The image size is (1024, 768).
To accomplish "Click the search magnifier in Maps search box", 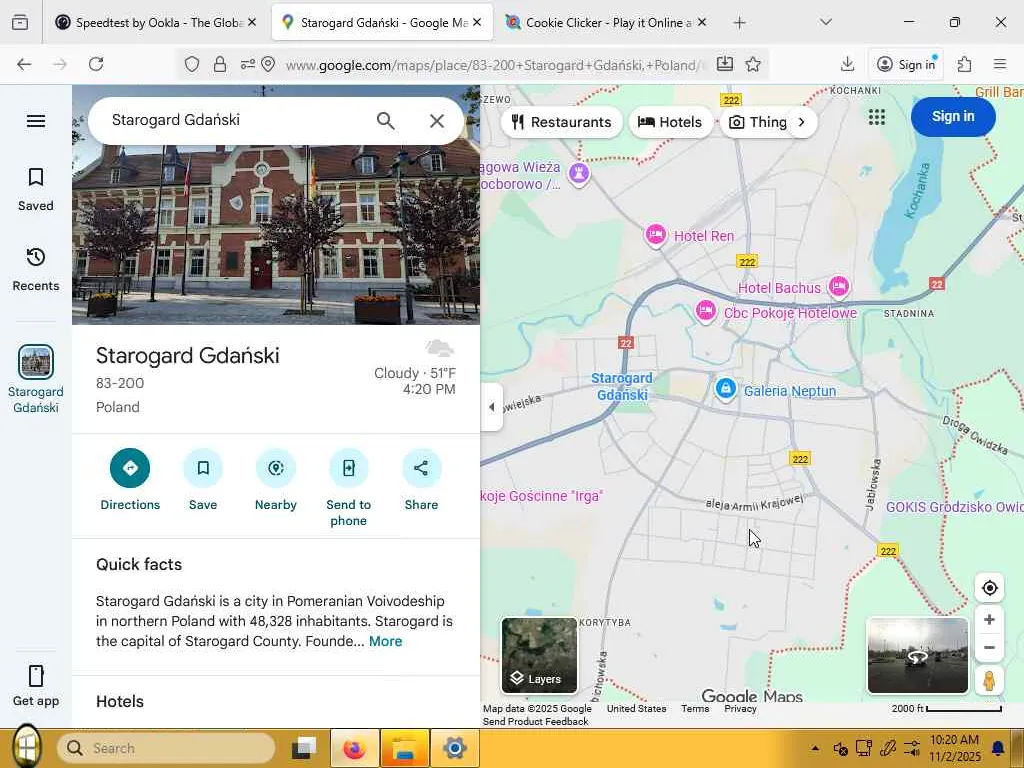I will tap(385, 121).
